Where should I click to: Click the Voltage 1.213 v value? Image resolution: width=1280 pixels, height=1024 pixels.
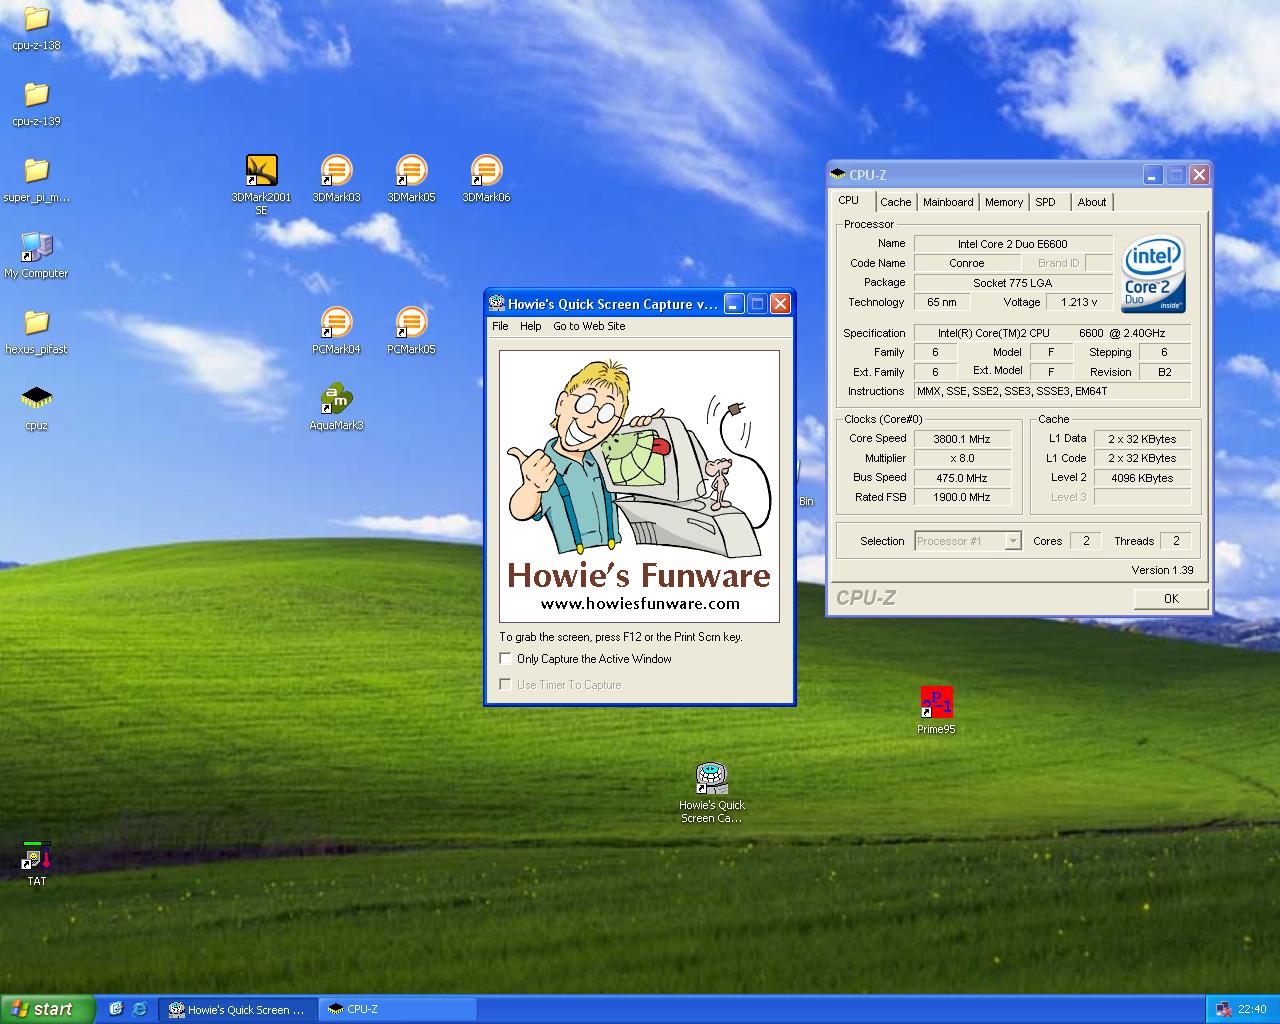(1080, 302)
